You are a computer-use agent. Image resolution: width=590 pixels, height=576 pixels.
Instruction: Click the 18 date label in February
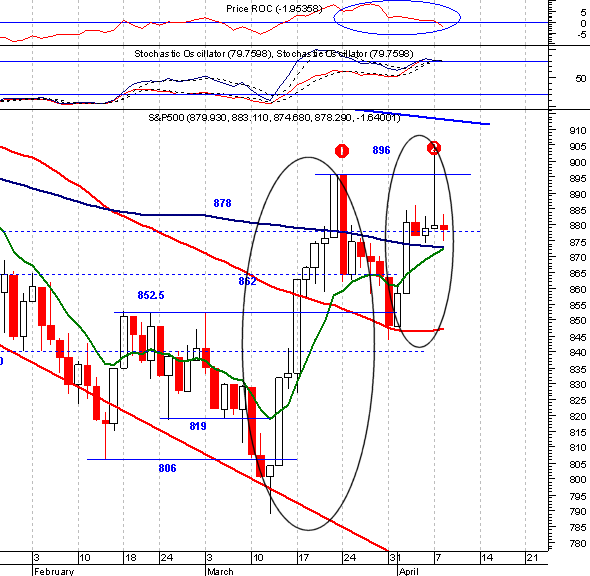point(131,558)
